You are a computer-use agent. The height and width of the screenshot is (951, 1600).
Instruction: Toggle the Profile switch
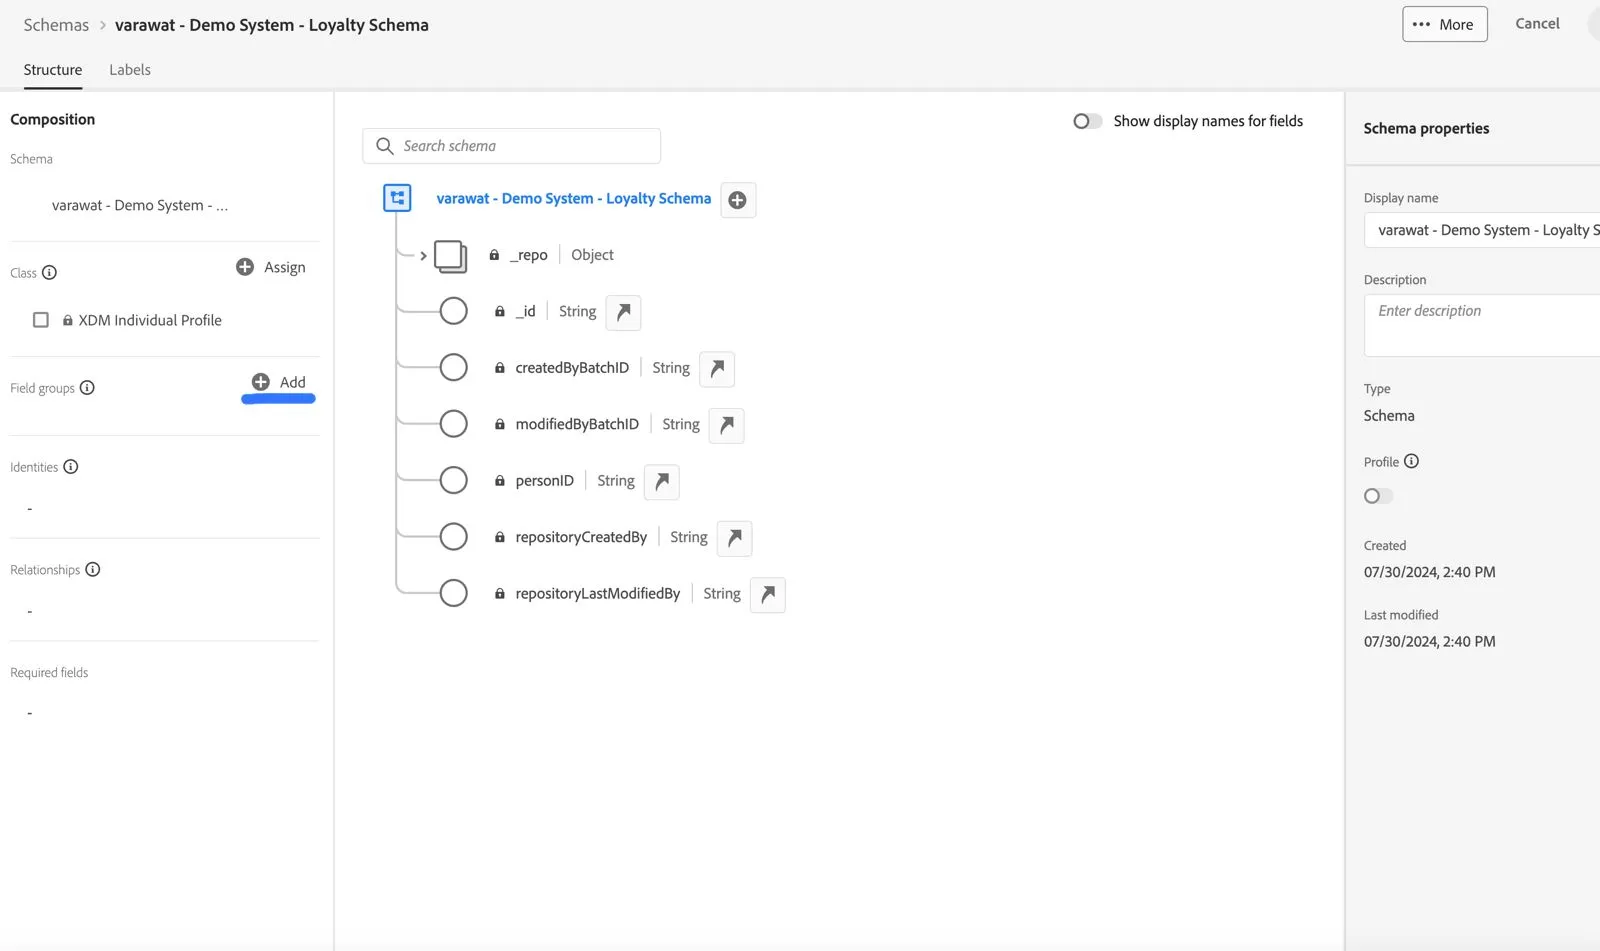click(1378, 496)
